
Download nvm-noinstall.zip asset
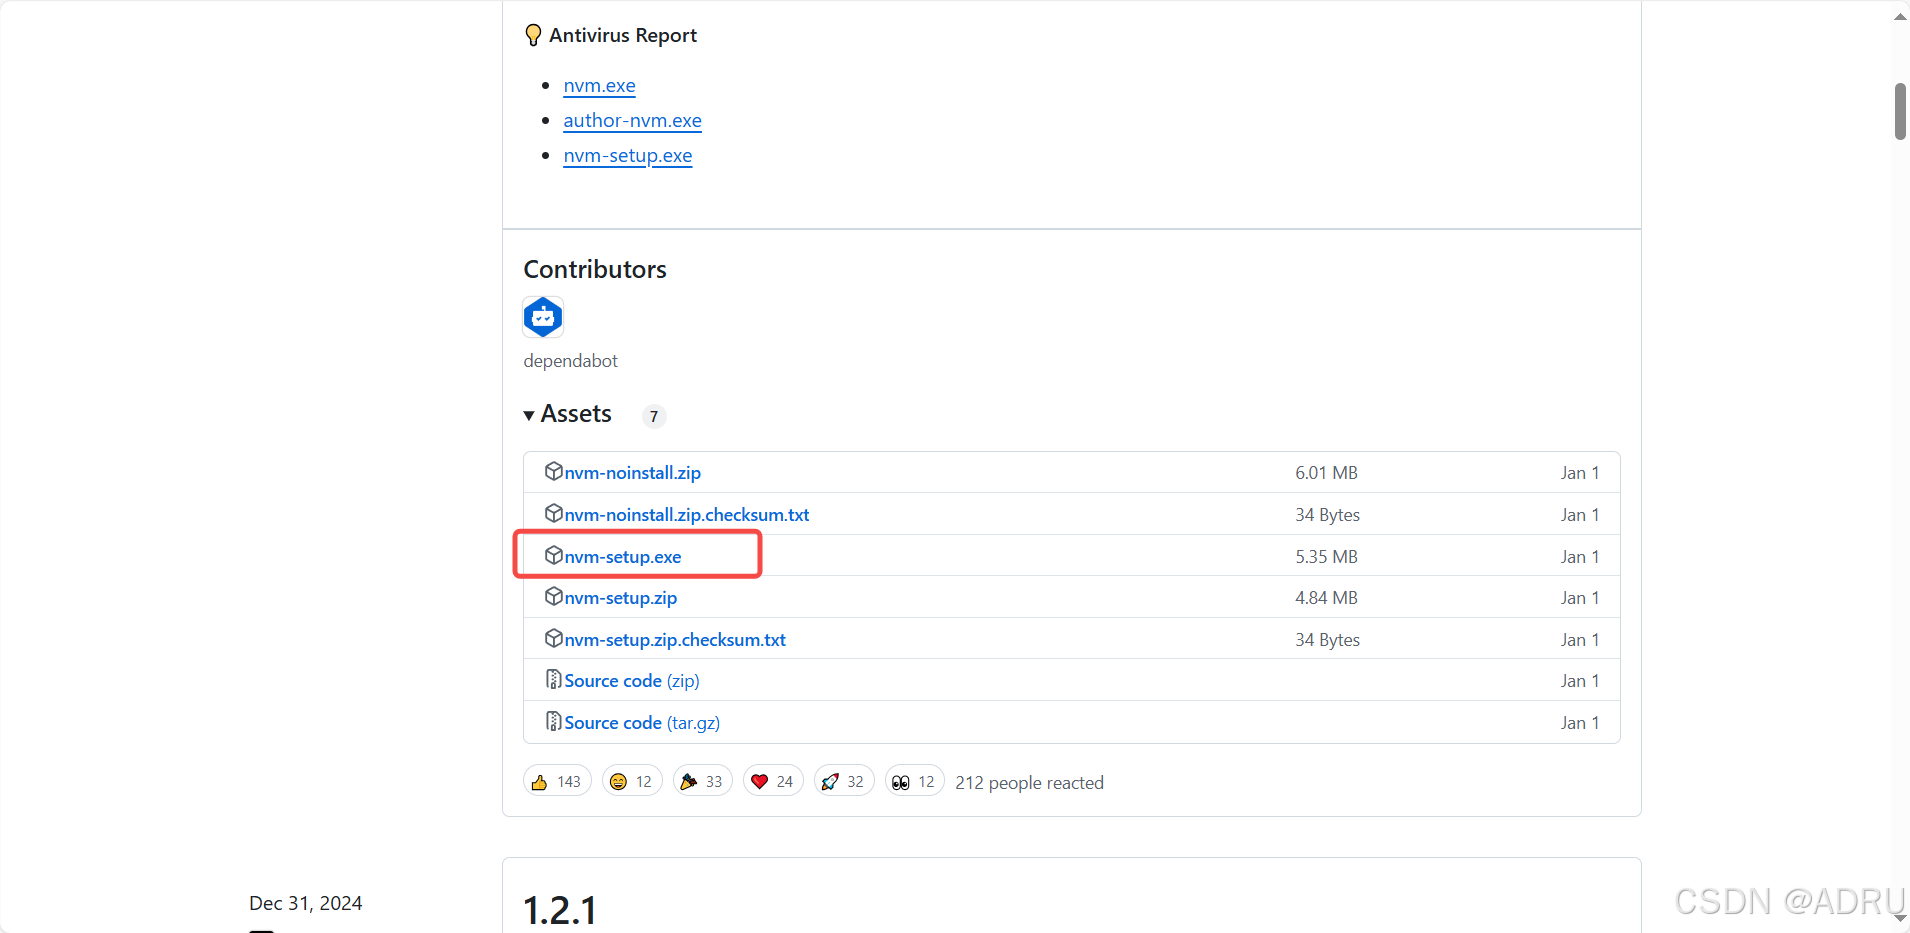pyautogui.click(x=633, y=473)
